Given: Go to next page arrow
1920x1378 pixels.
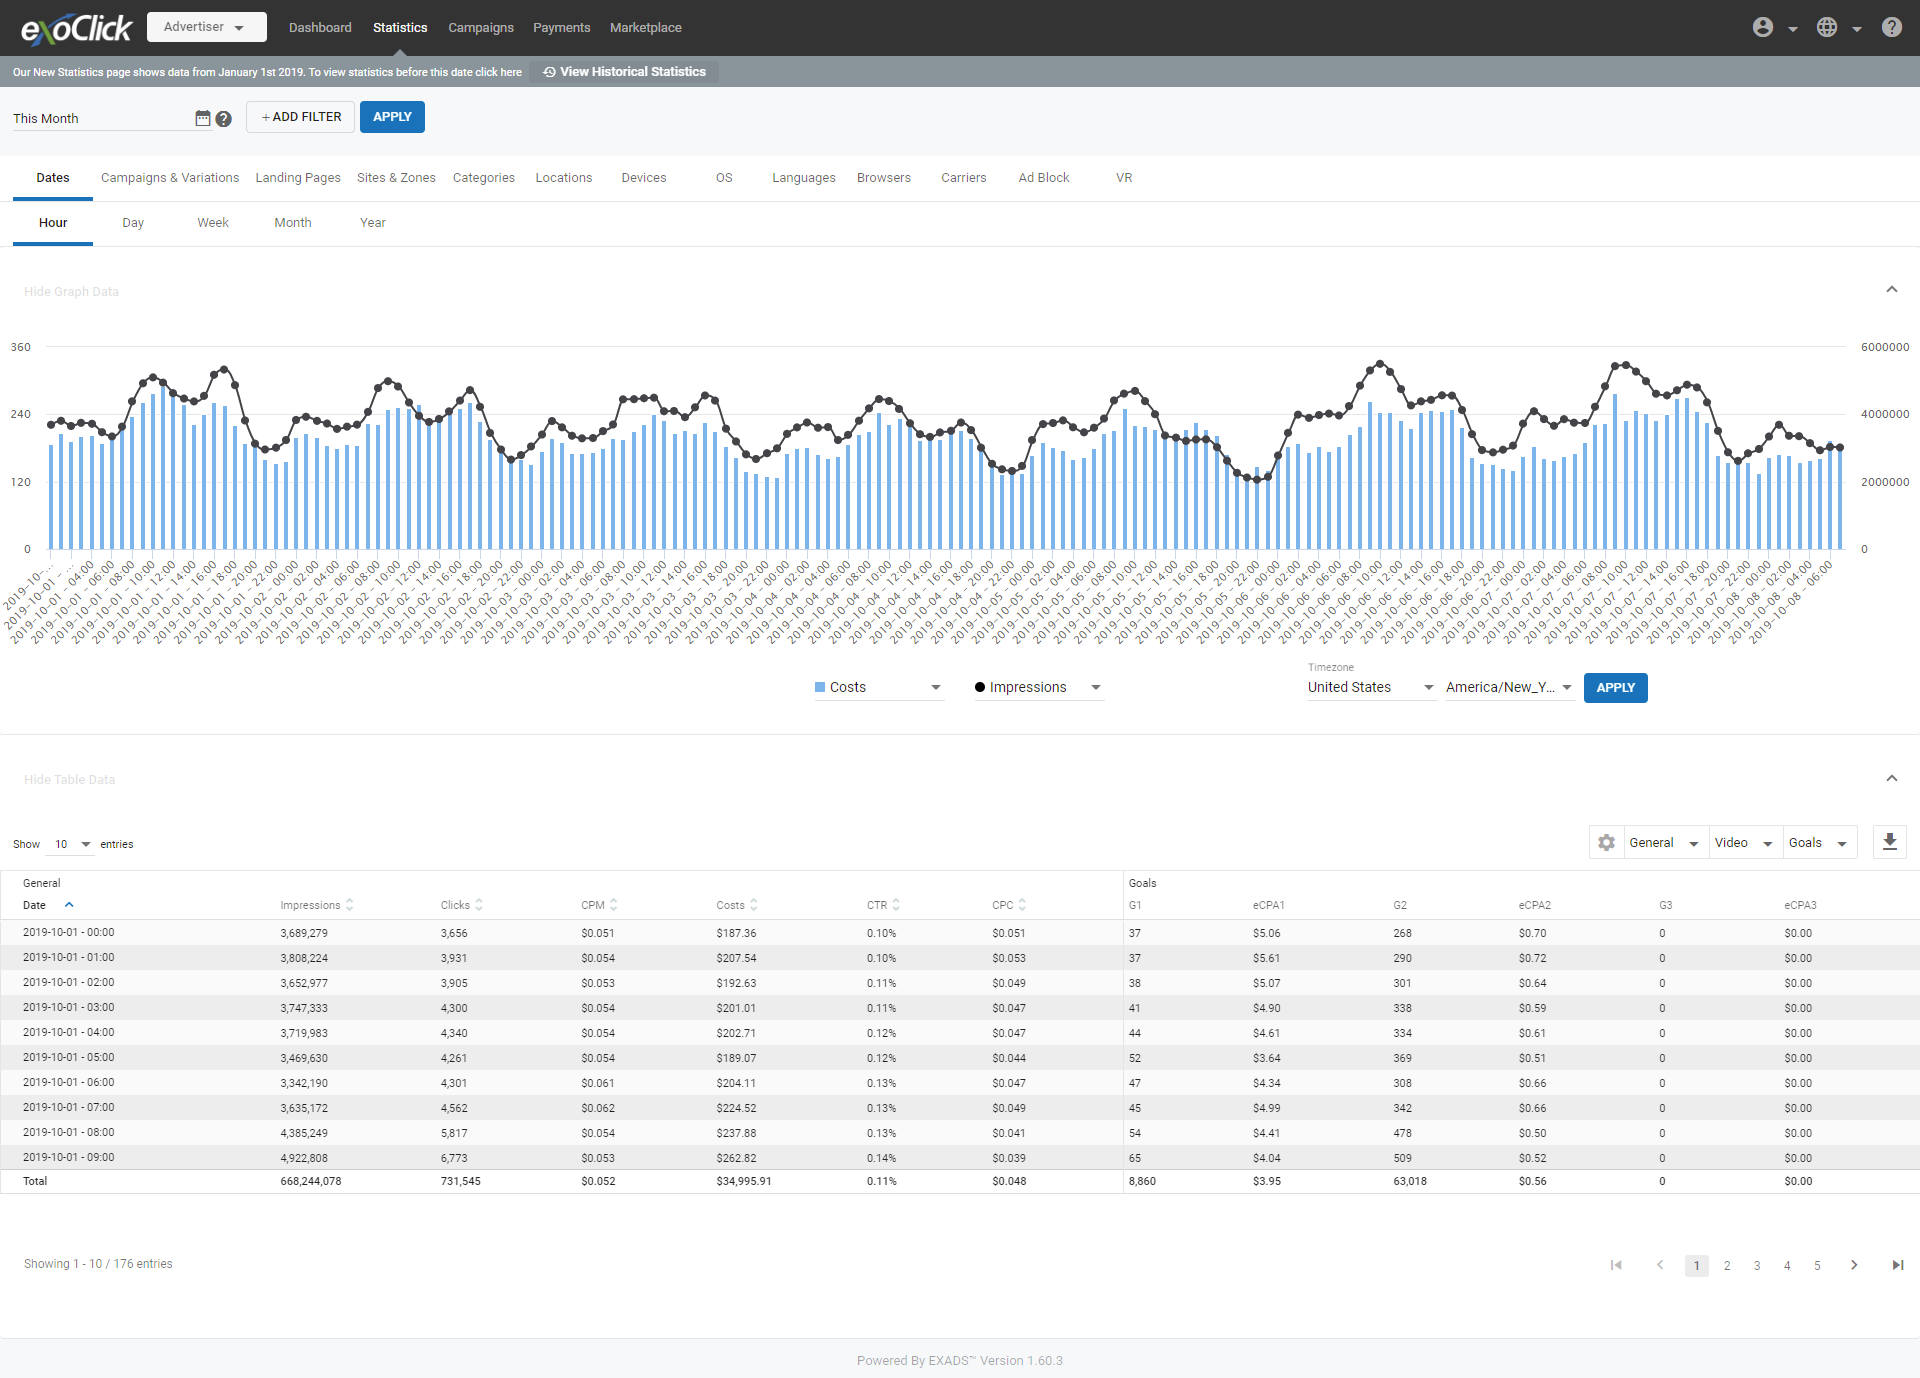Looking at the screenshot, I should coord(1854,1265).
